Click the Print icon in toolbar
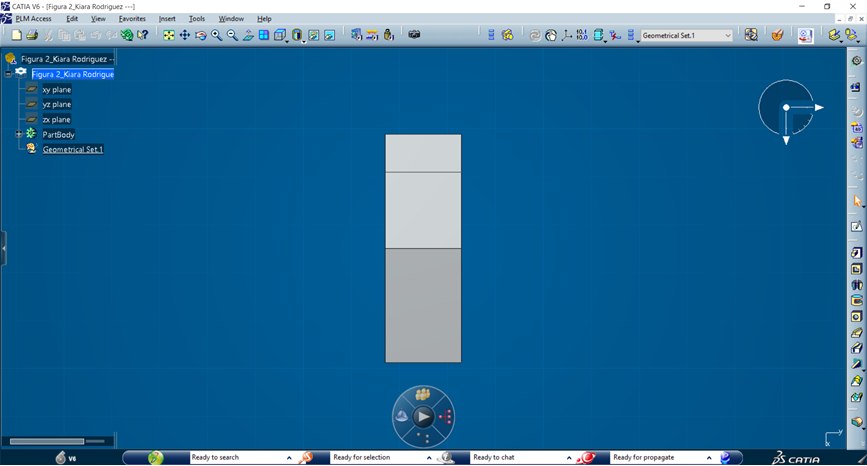The width and height of the screenshot is (867, 466). pos(32,35)
